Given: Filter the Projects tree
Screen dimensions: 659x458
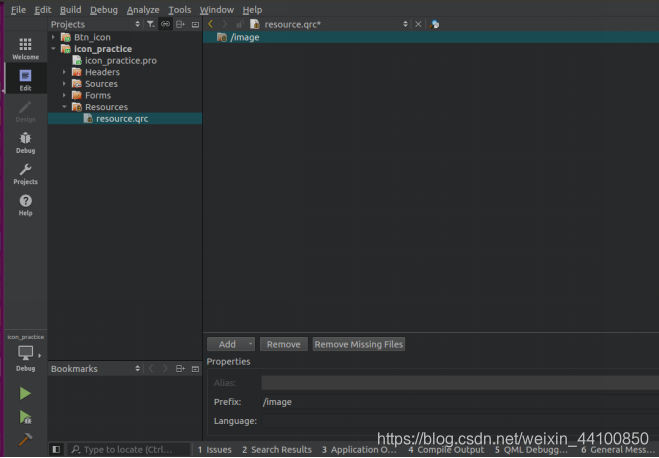Looking at the screenshot, I should [150, 24].
